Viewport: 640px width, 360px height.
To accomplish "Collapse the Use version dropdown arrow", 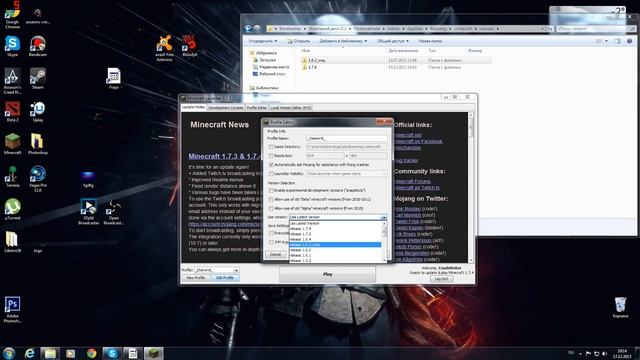I will [383, 218].
